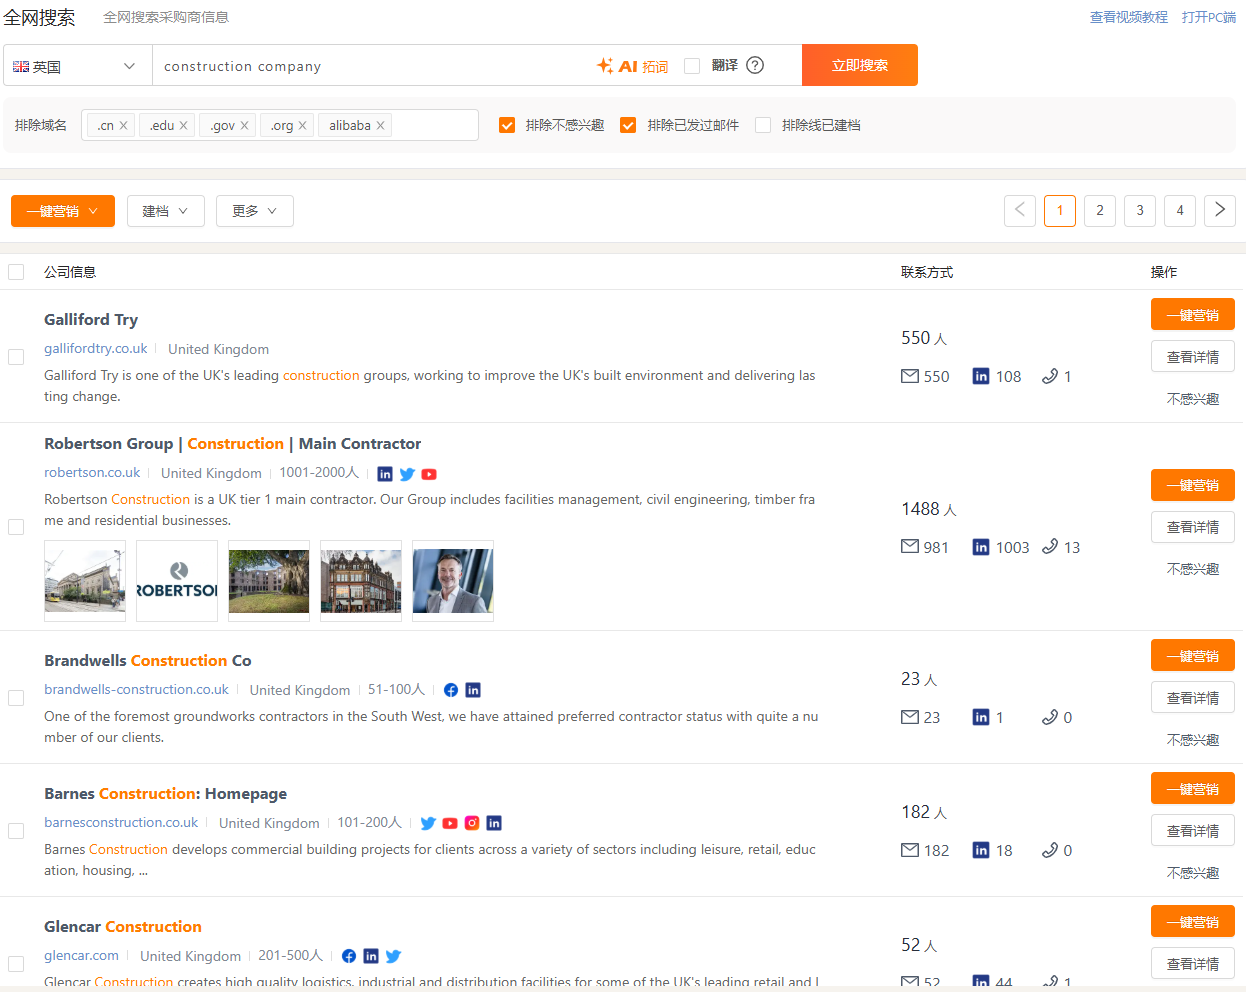Go to previous results page arrow
Viewport: 1246px width, 992px height.
(x=1020, y=210)
